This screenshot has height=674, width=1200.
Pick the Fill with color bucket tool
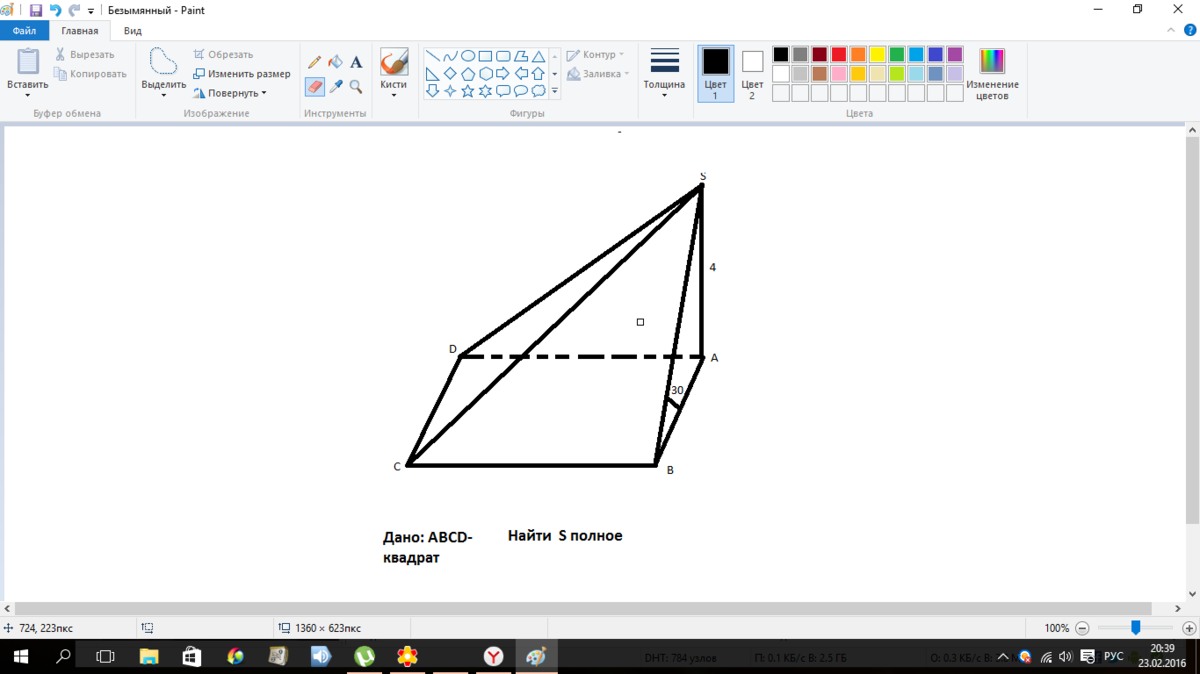coord(336,62)
